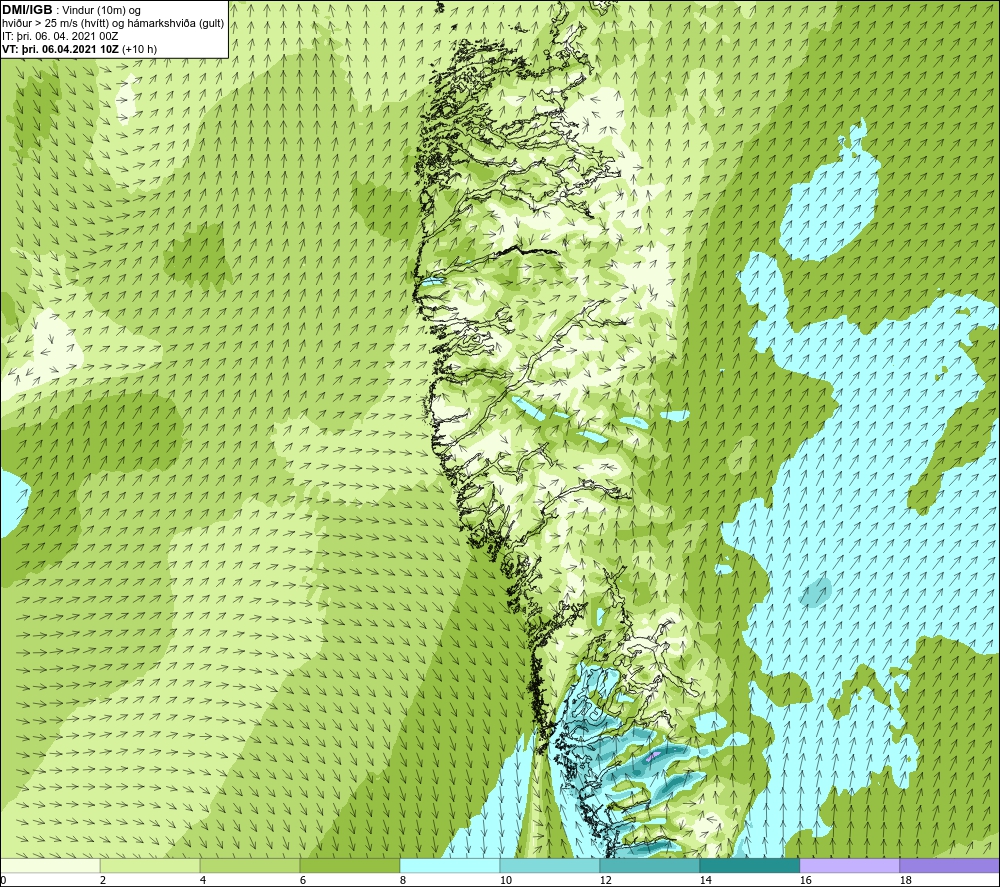Click the legend tick label 6

(303, 880)
